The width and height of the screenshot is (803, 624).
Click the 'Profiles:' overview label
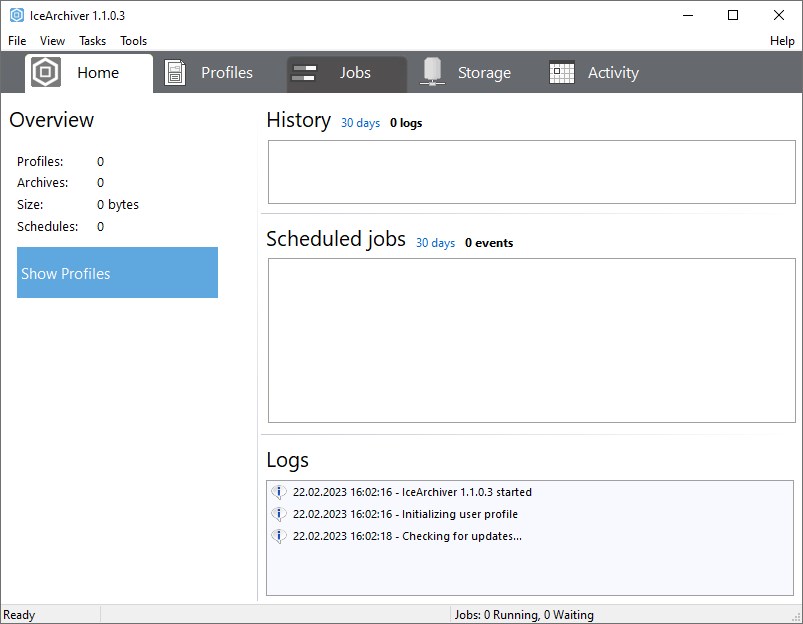tap(40, 161)
